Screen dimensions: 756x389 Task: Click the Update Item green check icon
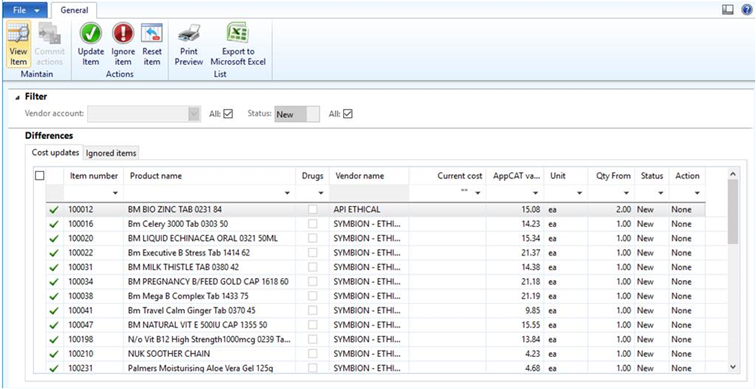coord(91,34)
